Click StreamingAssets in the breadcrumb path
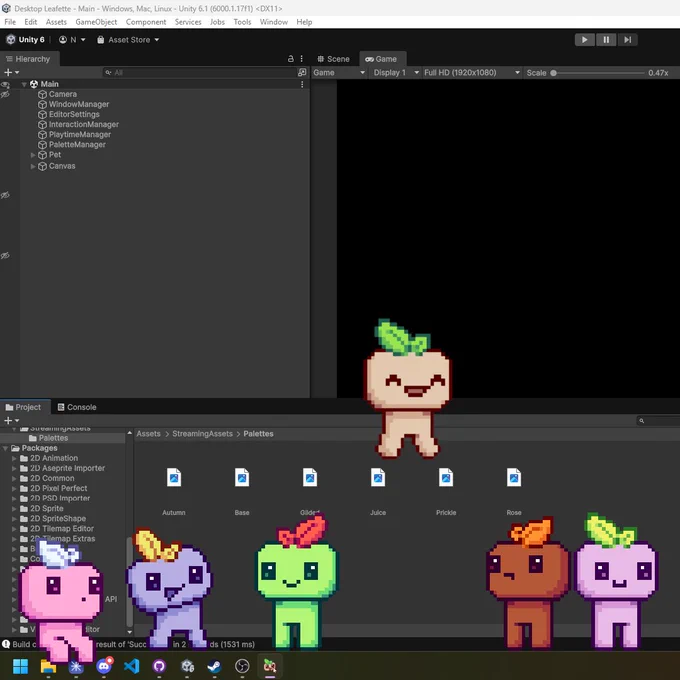 (x=203, y=434)
